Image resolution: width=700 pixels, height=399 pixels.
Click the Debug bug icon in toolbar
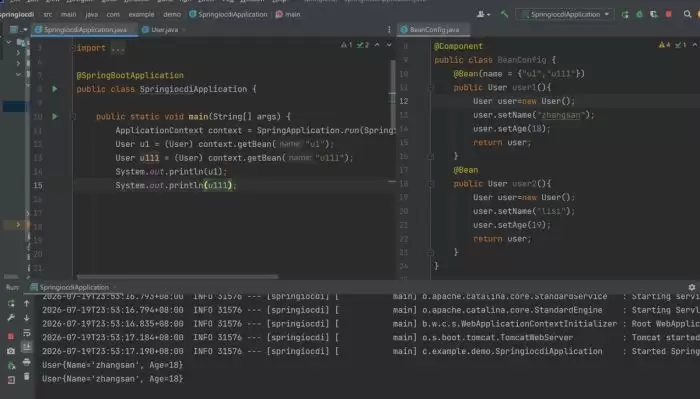639,14
